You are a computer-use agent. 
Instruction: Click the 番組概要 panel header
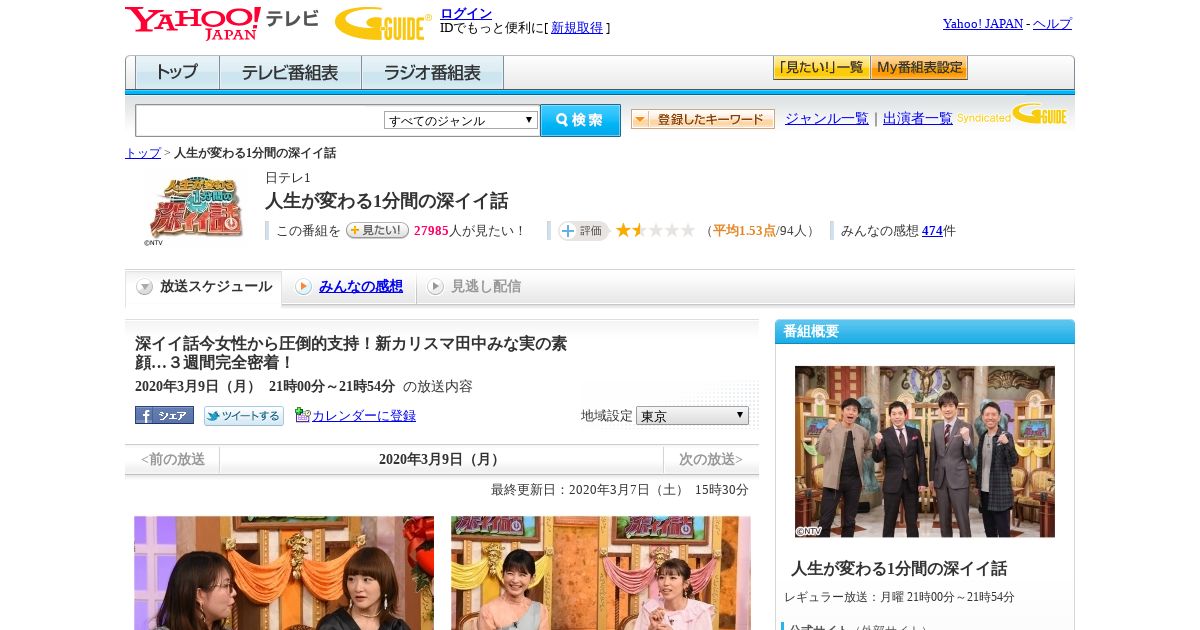coord(925,332)
